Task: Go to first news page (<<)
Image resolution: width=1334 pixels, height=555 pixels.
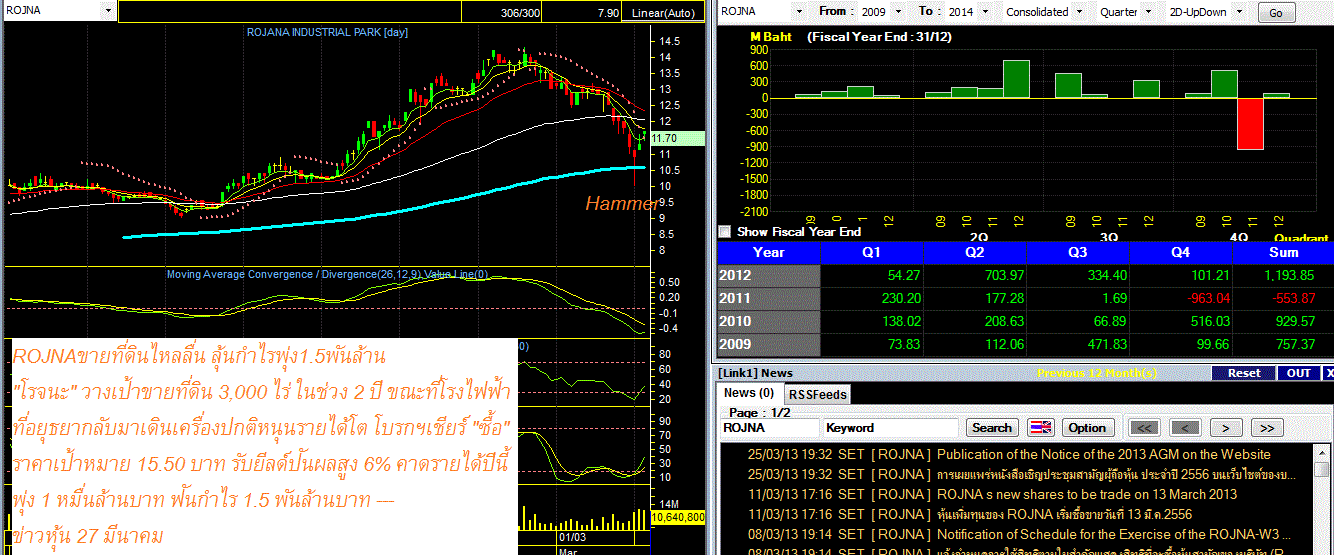Action: pos(1143,427)
